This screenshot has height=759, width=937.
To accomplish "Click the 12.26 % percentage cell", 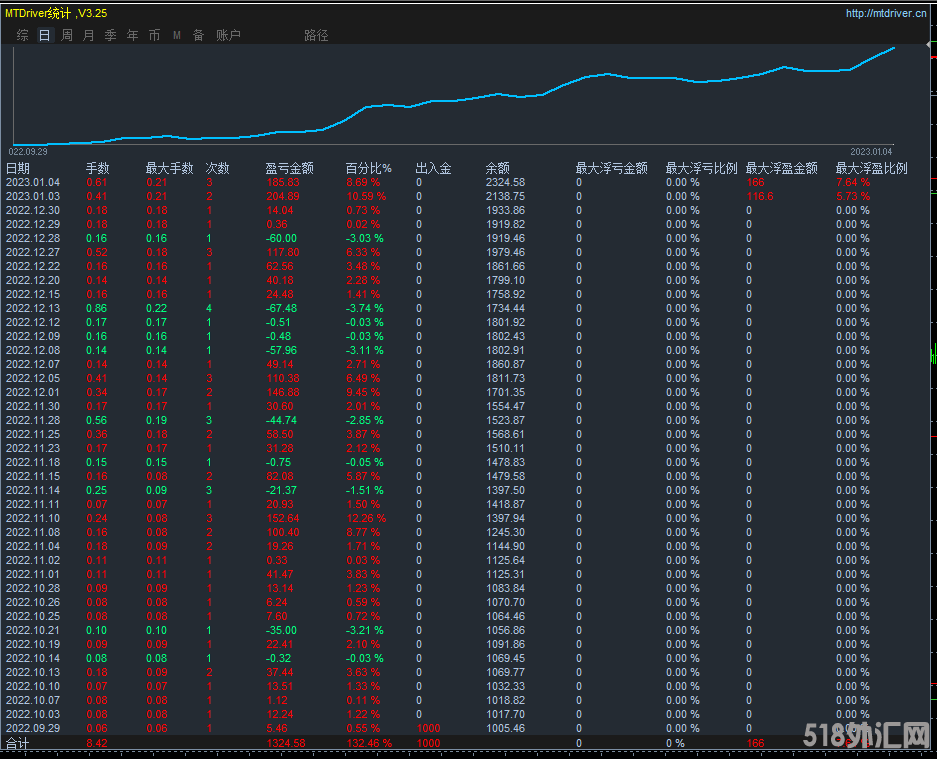I will tap(366, 518).
